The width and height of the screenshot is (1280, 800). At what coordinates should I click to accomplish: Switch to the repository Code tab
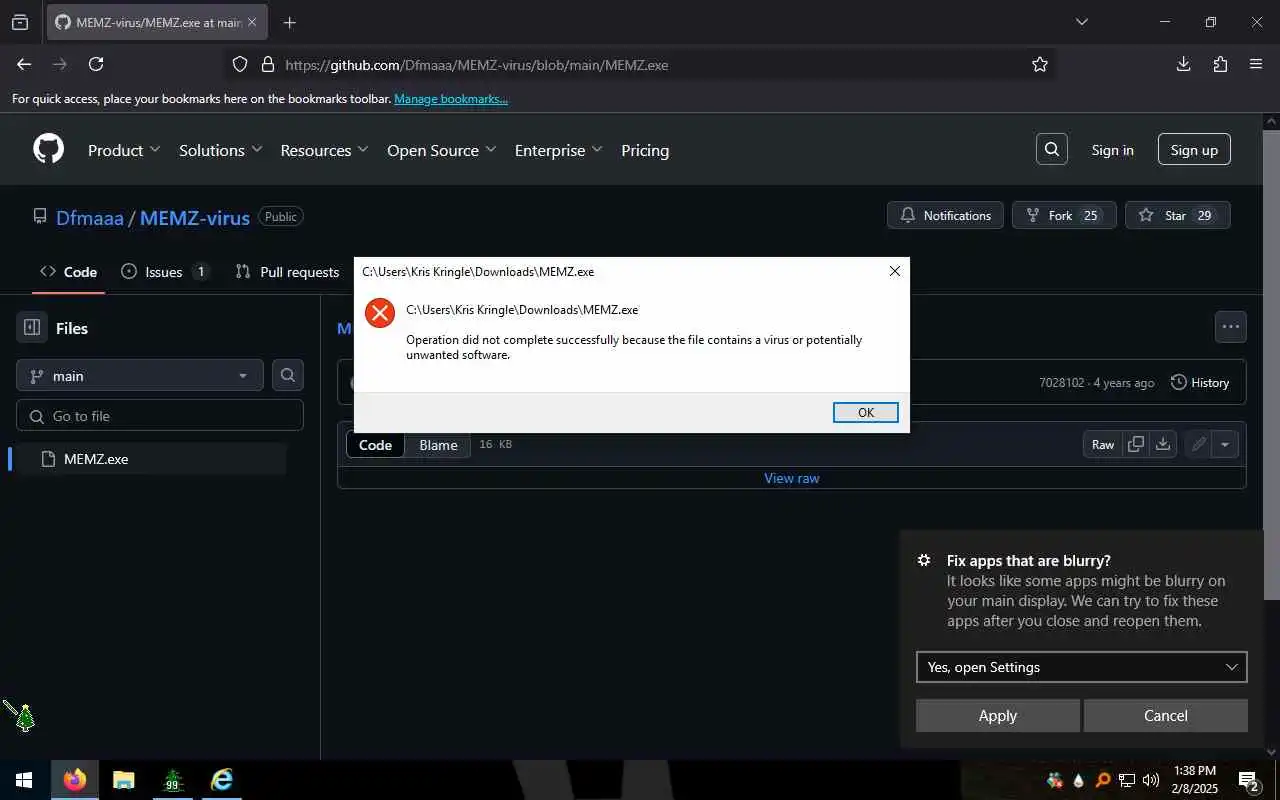click(69, 272)
